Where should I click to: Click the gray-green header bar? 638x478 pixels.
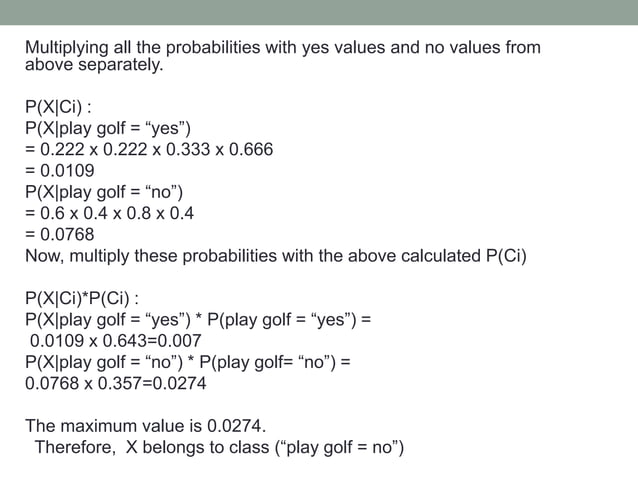click(319, 12)
